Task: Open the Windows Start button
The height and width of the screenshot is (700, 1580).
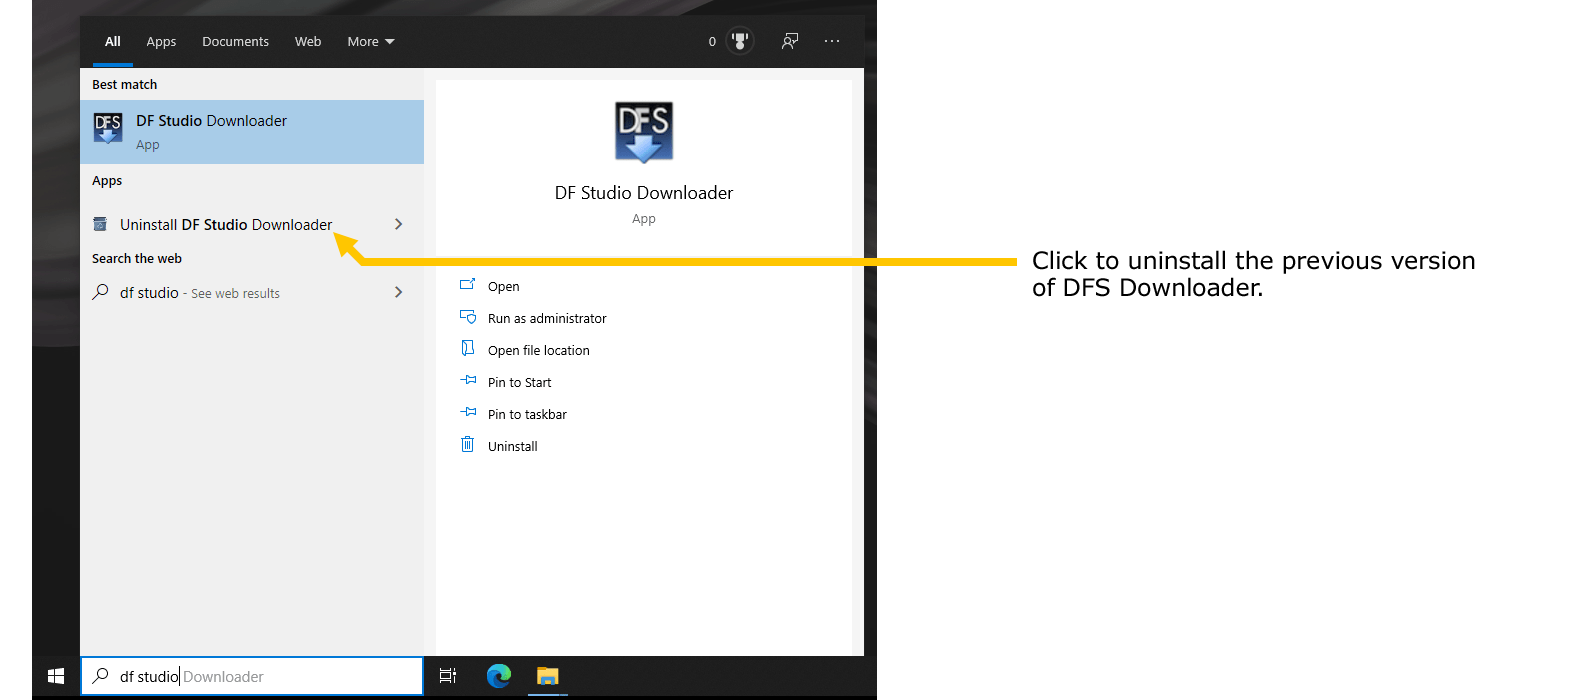Action: (56, 676)
